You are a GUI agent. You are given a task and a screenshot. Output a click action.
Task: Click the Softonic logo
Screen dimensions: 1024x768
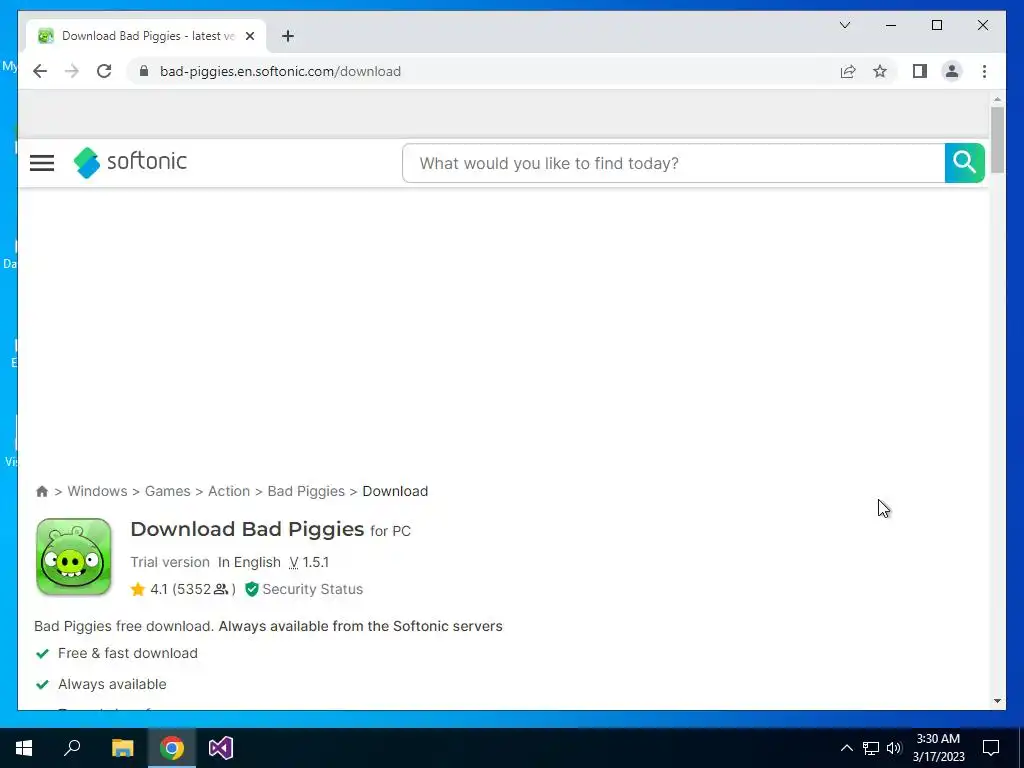pyautogui.click(x=130, y=162)
